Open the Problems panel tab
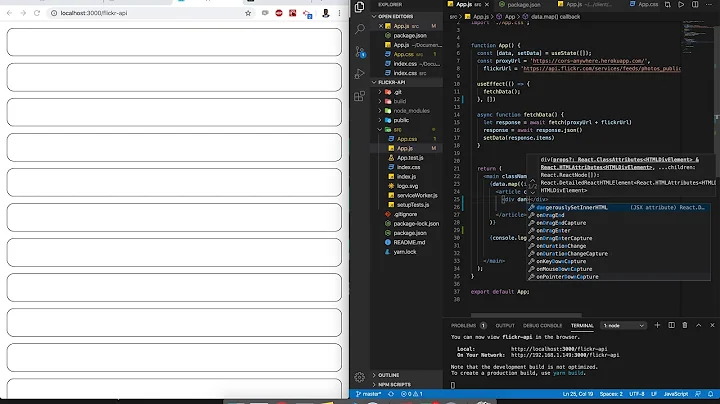The height and width of the screenshot is (404, 720). (x=468, y=325)
